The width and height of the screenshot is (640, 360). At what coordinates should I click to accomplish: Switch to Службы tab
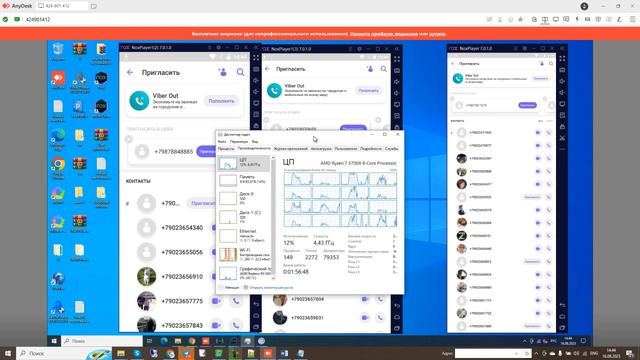[391, 149]
